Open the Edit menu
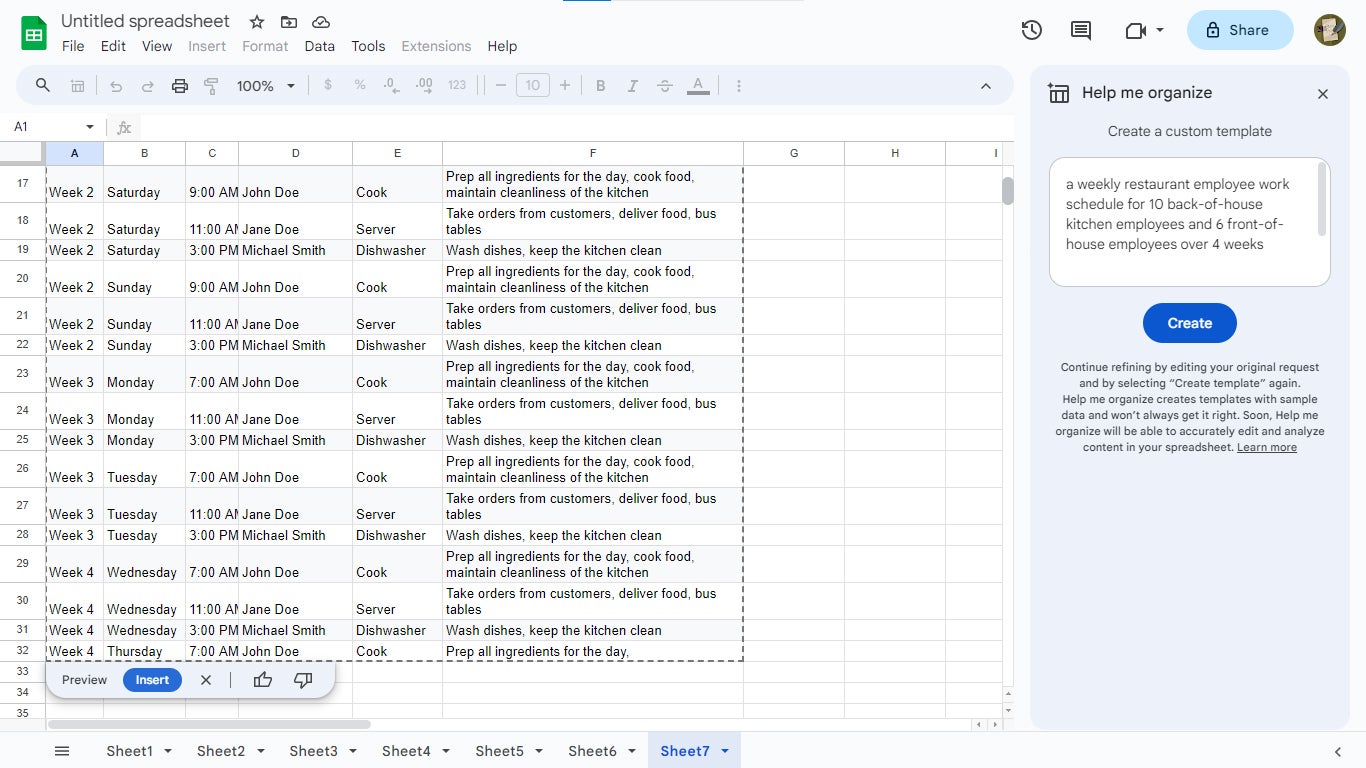The width and height of the screenshot is (1366, 768). point(113,46)
